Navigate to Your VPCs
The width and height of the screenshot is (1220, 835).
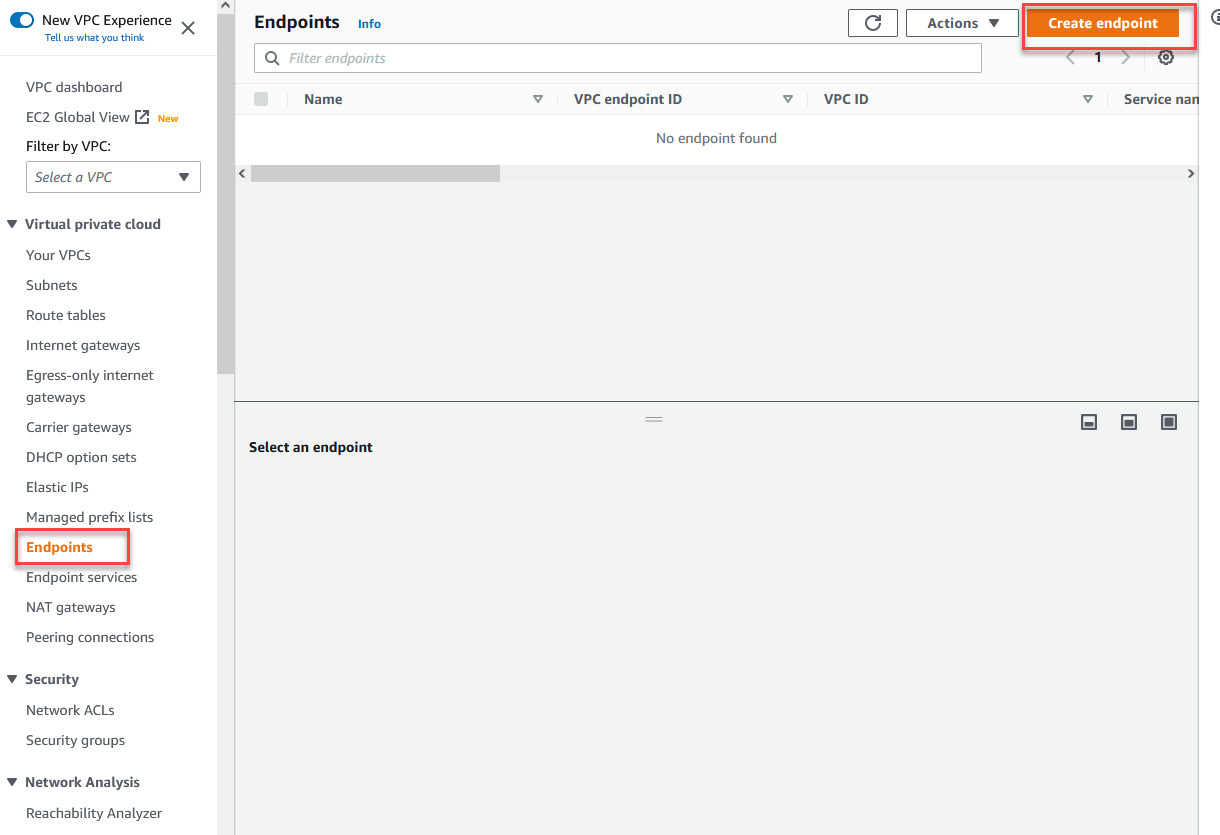[x=58, y=255]
